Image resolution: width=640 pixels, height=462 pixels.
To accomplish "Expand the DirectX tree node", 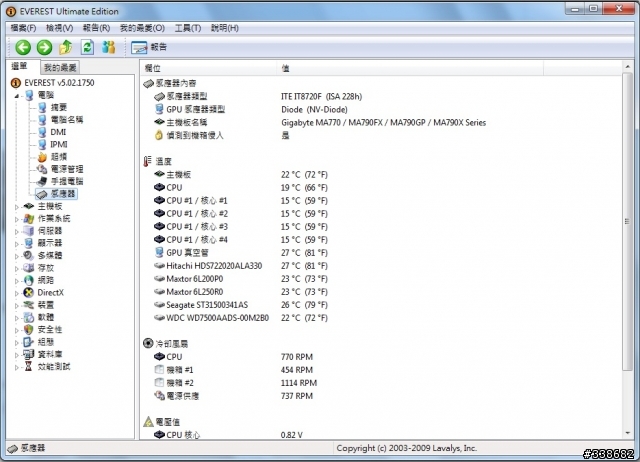I will (x=17, y=293).
